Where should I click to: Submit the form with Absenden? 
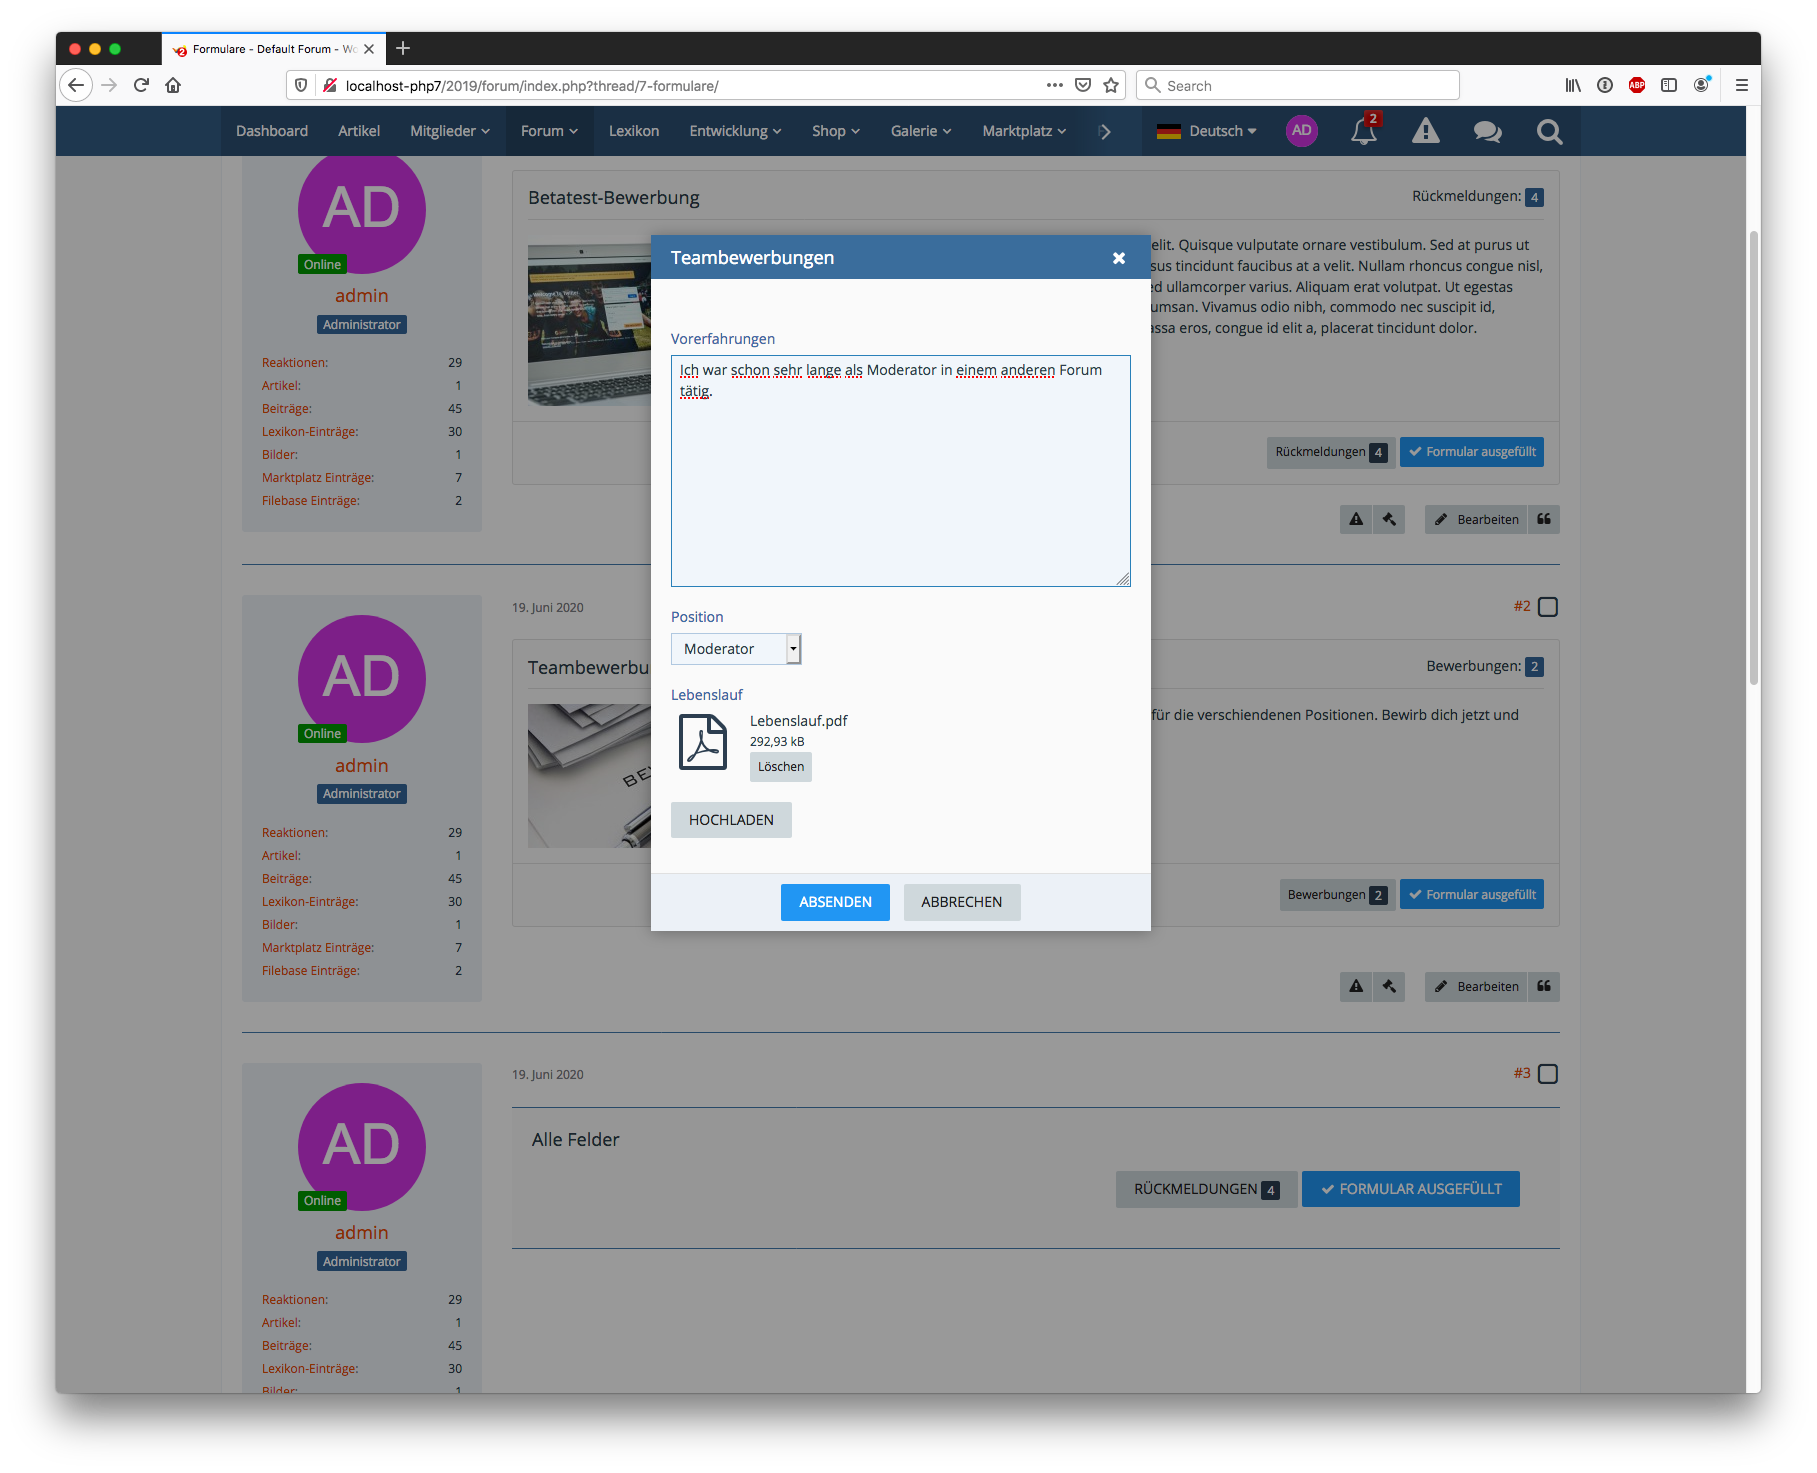click(x=835, y=902)
